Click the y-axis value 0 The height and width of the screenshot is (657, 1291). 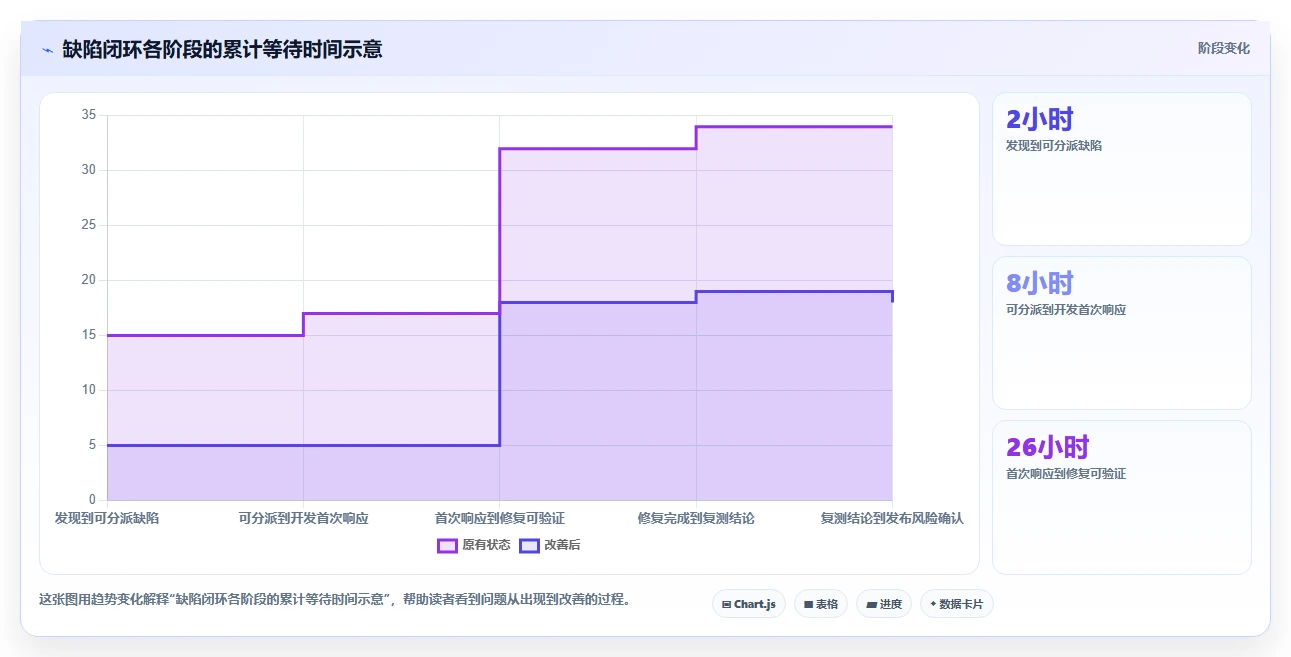click(92, 500)
